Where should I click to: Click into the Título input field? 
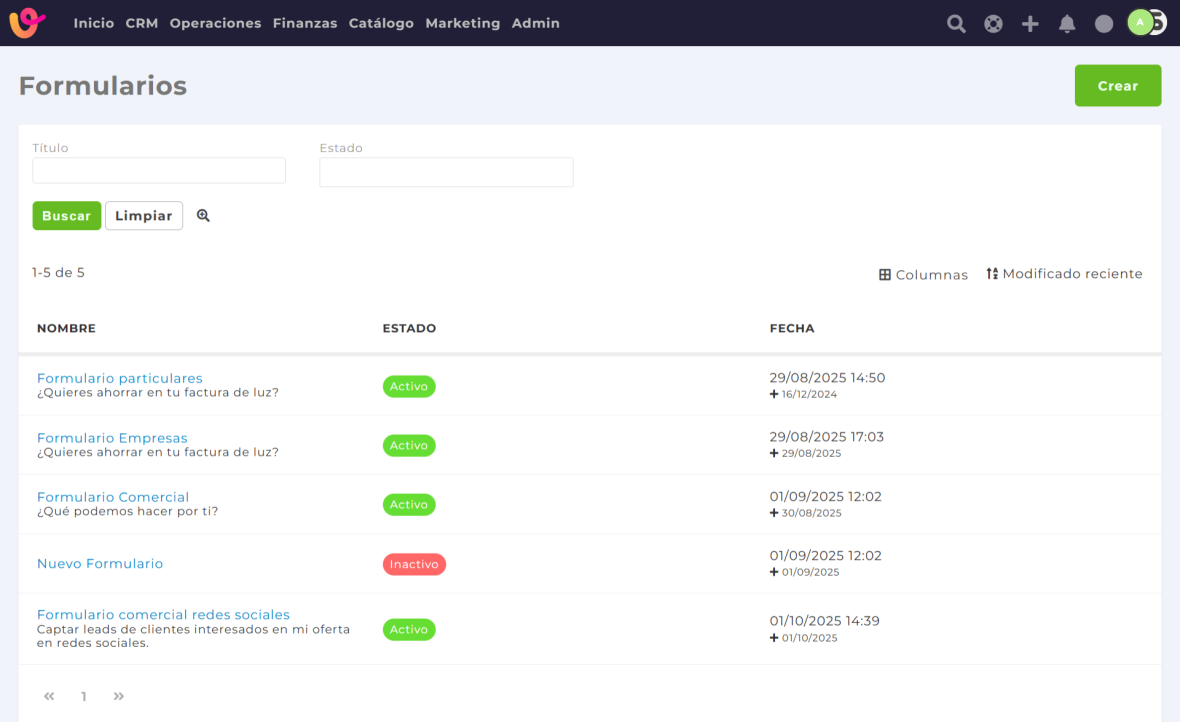tap(159, 171)
